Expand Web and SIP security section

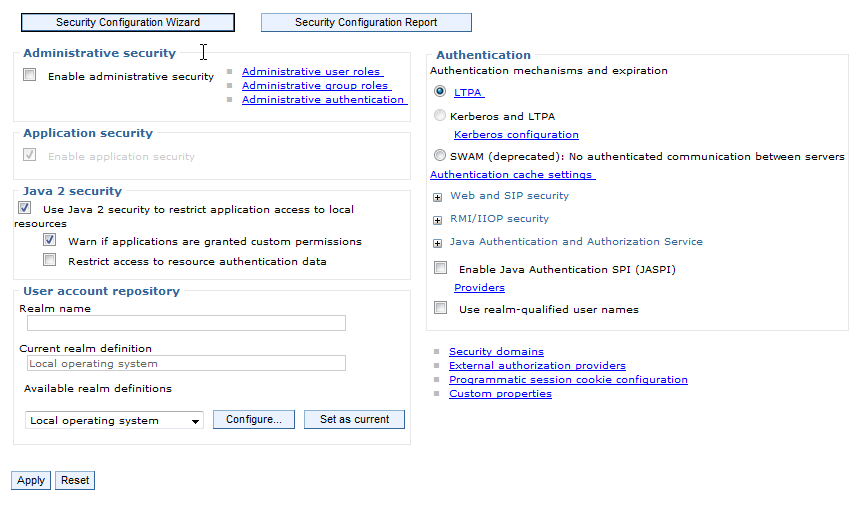(438, 197)
